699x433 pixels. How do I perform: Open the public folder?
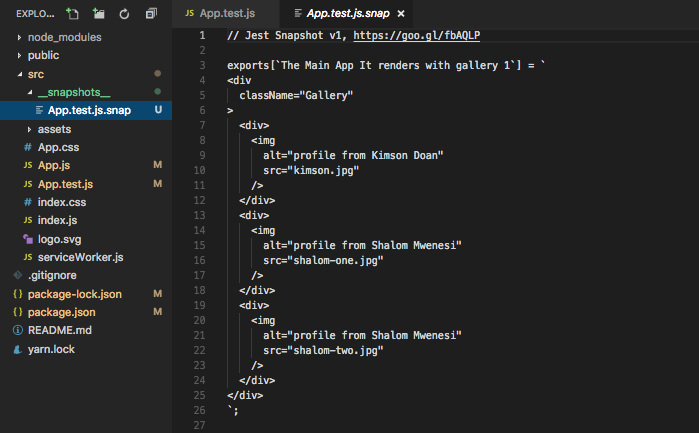point(43,56)
